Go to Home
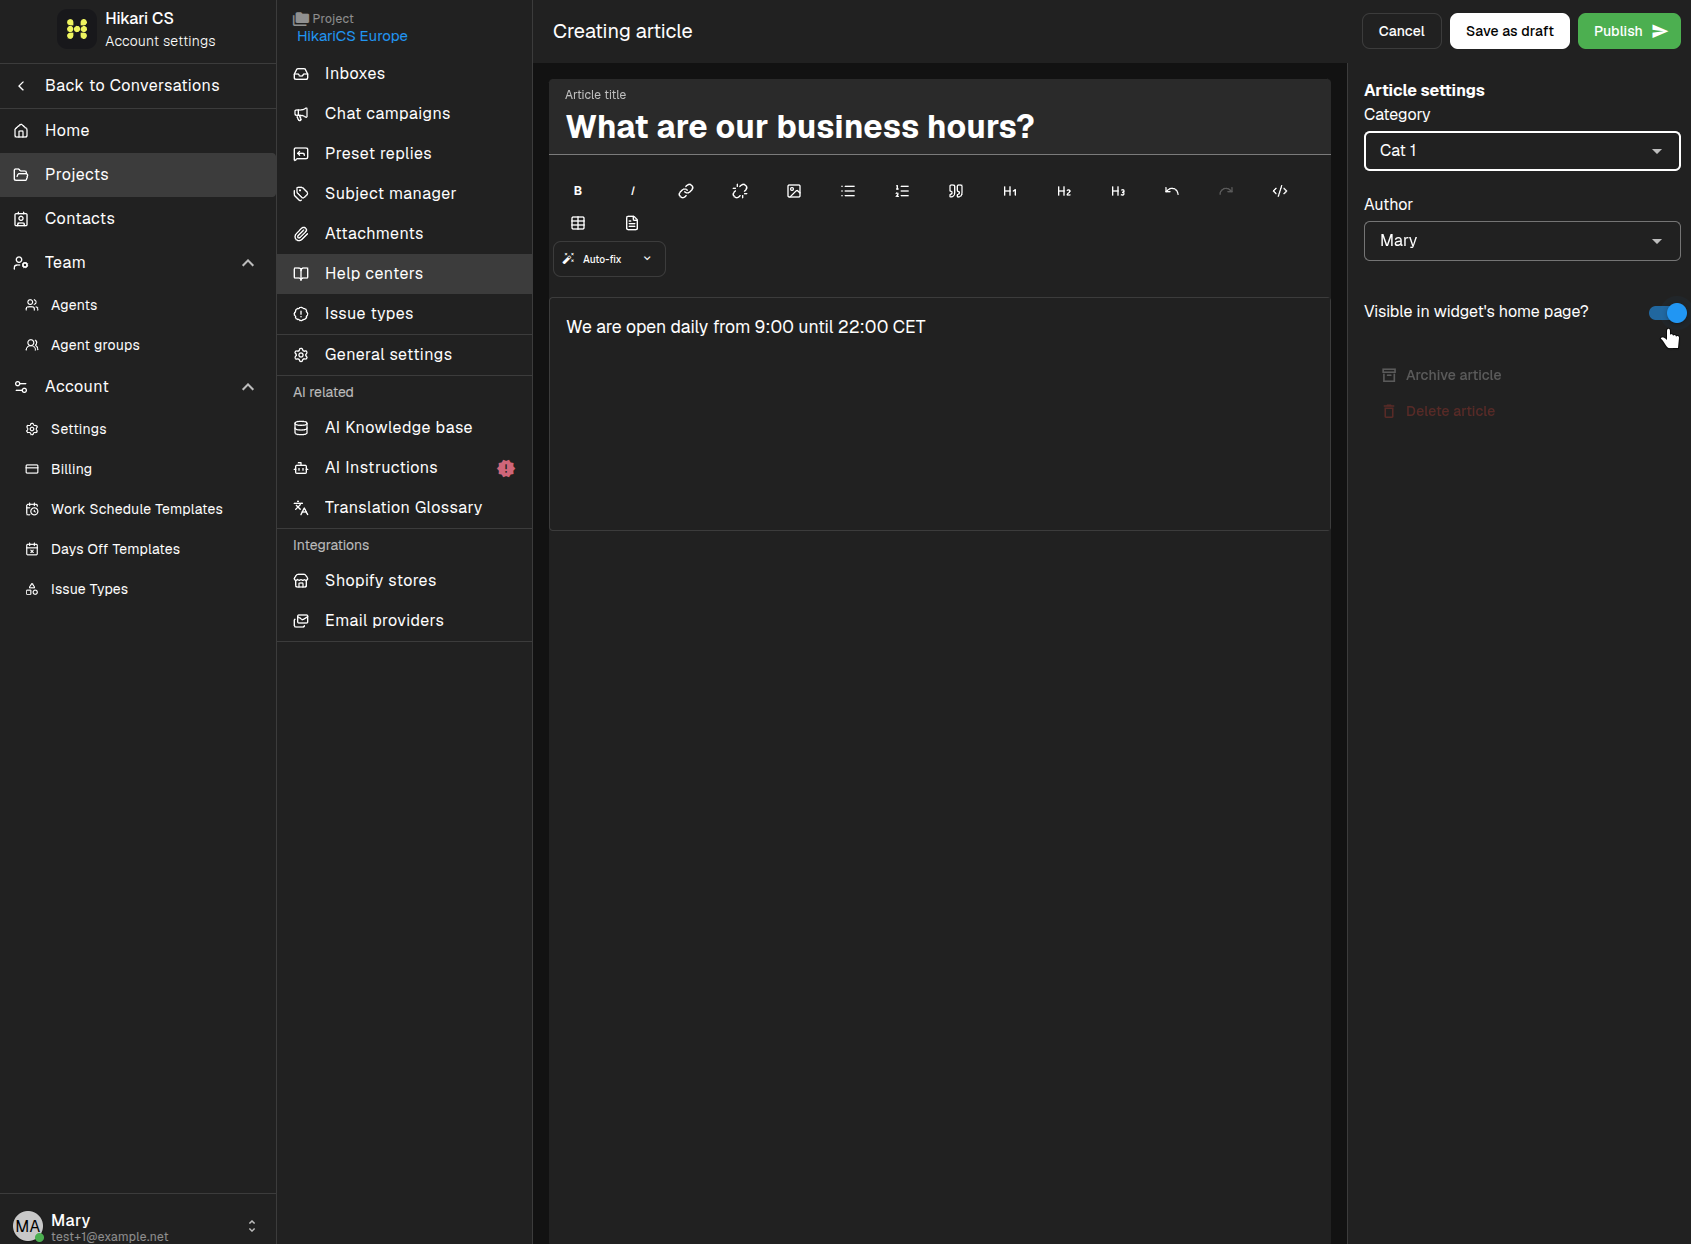The image size is (1691, 1244). (x=138, y=131)
